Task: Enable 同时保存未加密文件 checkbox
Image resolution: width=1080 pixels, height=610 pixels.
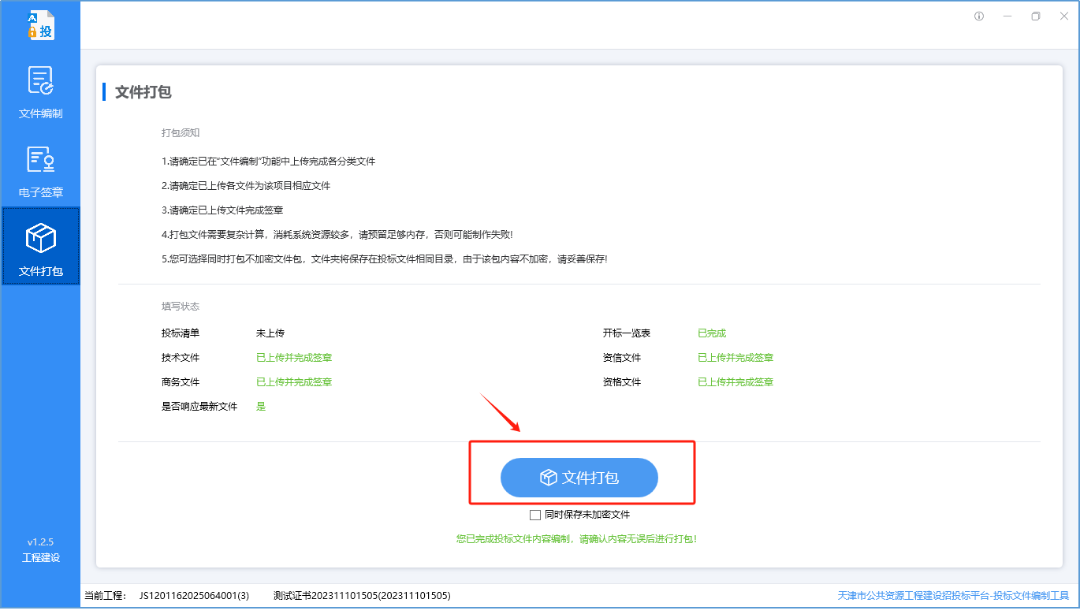Action: (535, 515)
